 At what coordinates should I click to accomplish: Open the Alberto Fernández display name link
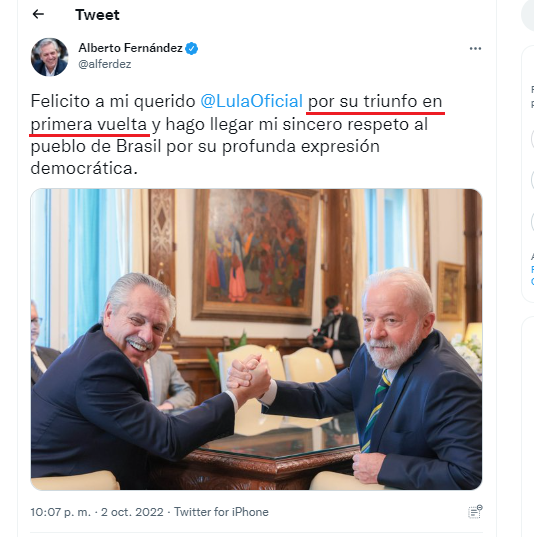[x=131, y=48]
